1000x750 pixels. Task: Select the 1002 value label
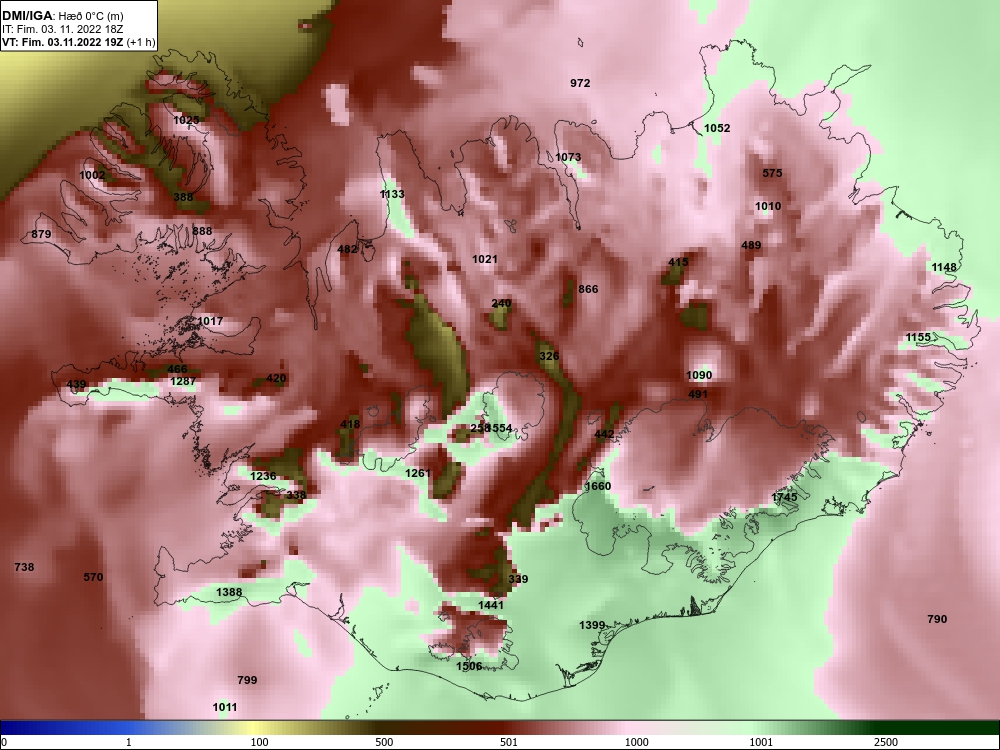pyautogui.click(x=92, y=175)
